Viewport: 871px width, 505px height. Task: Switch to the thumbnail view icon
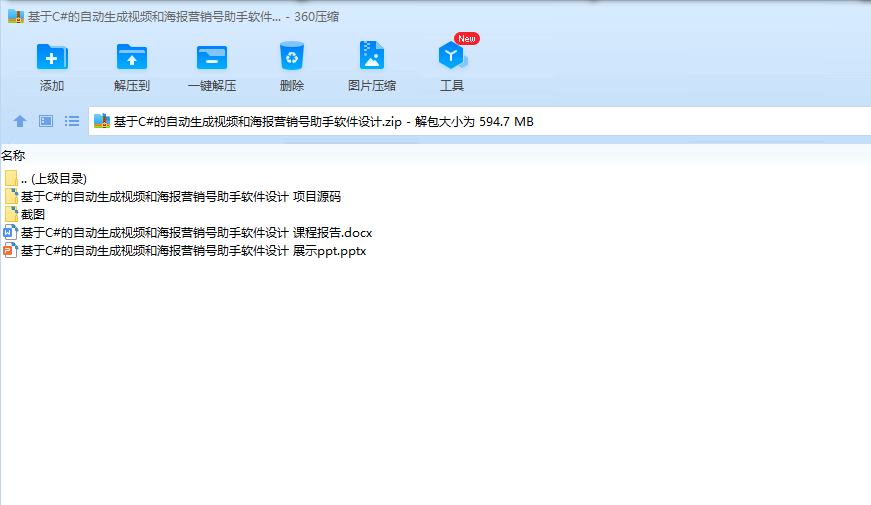pos(46,121)
